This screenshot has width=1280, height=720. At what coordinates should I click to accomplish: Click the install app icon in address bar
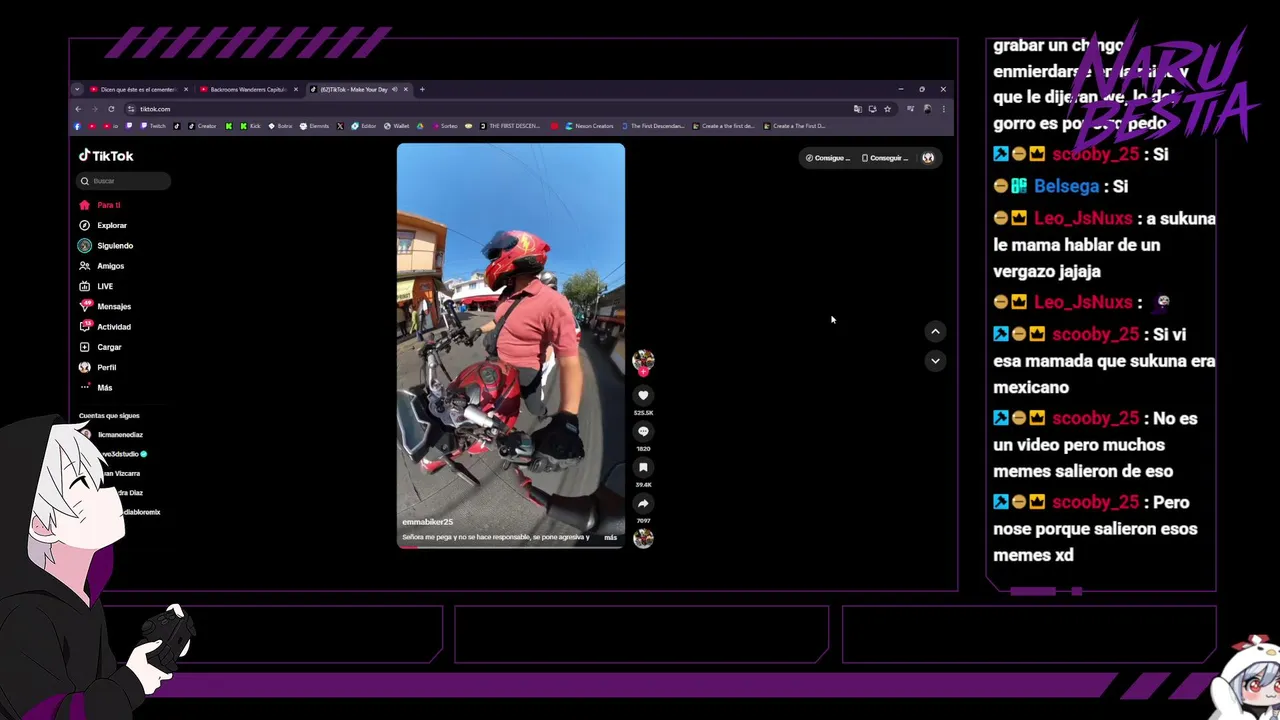pos(872,109)
